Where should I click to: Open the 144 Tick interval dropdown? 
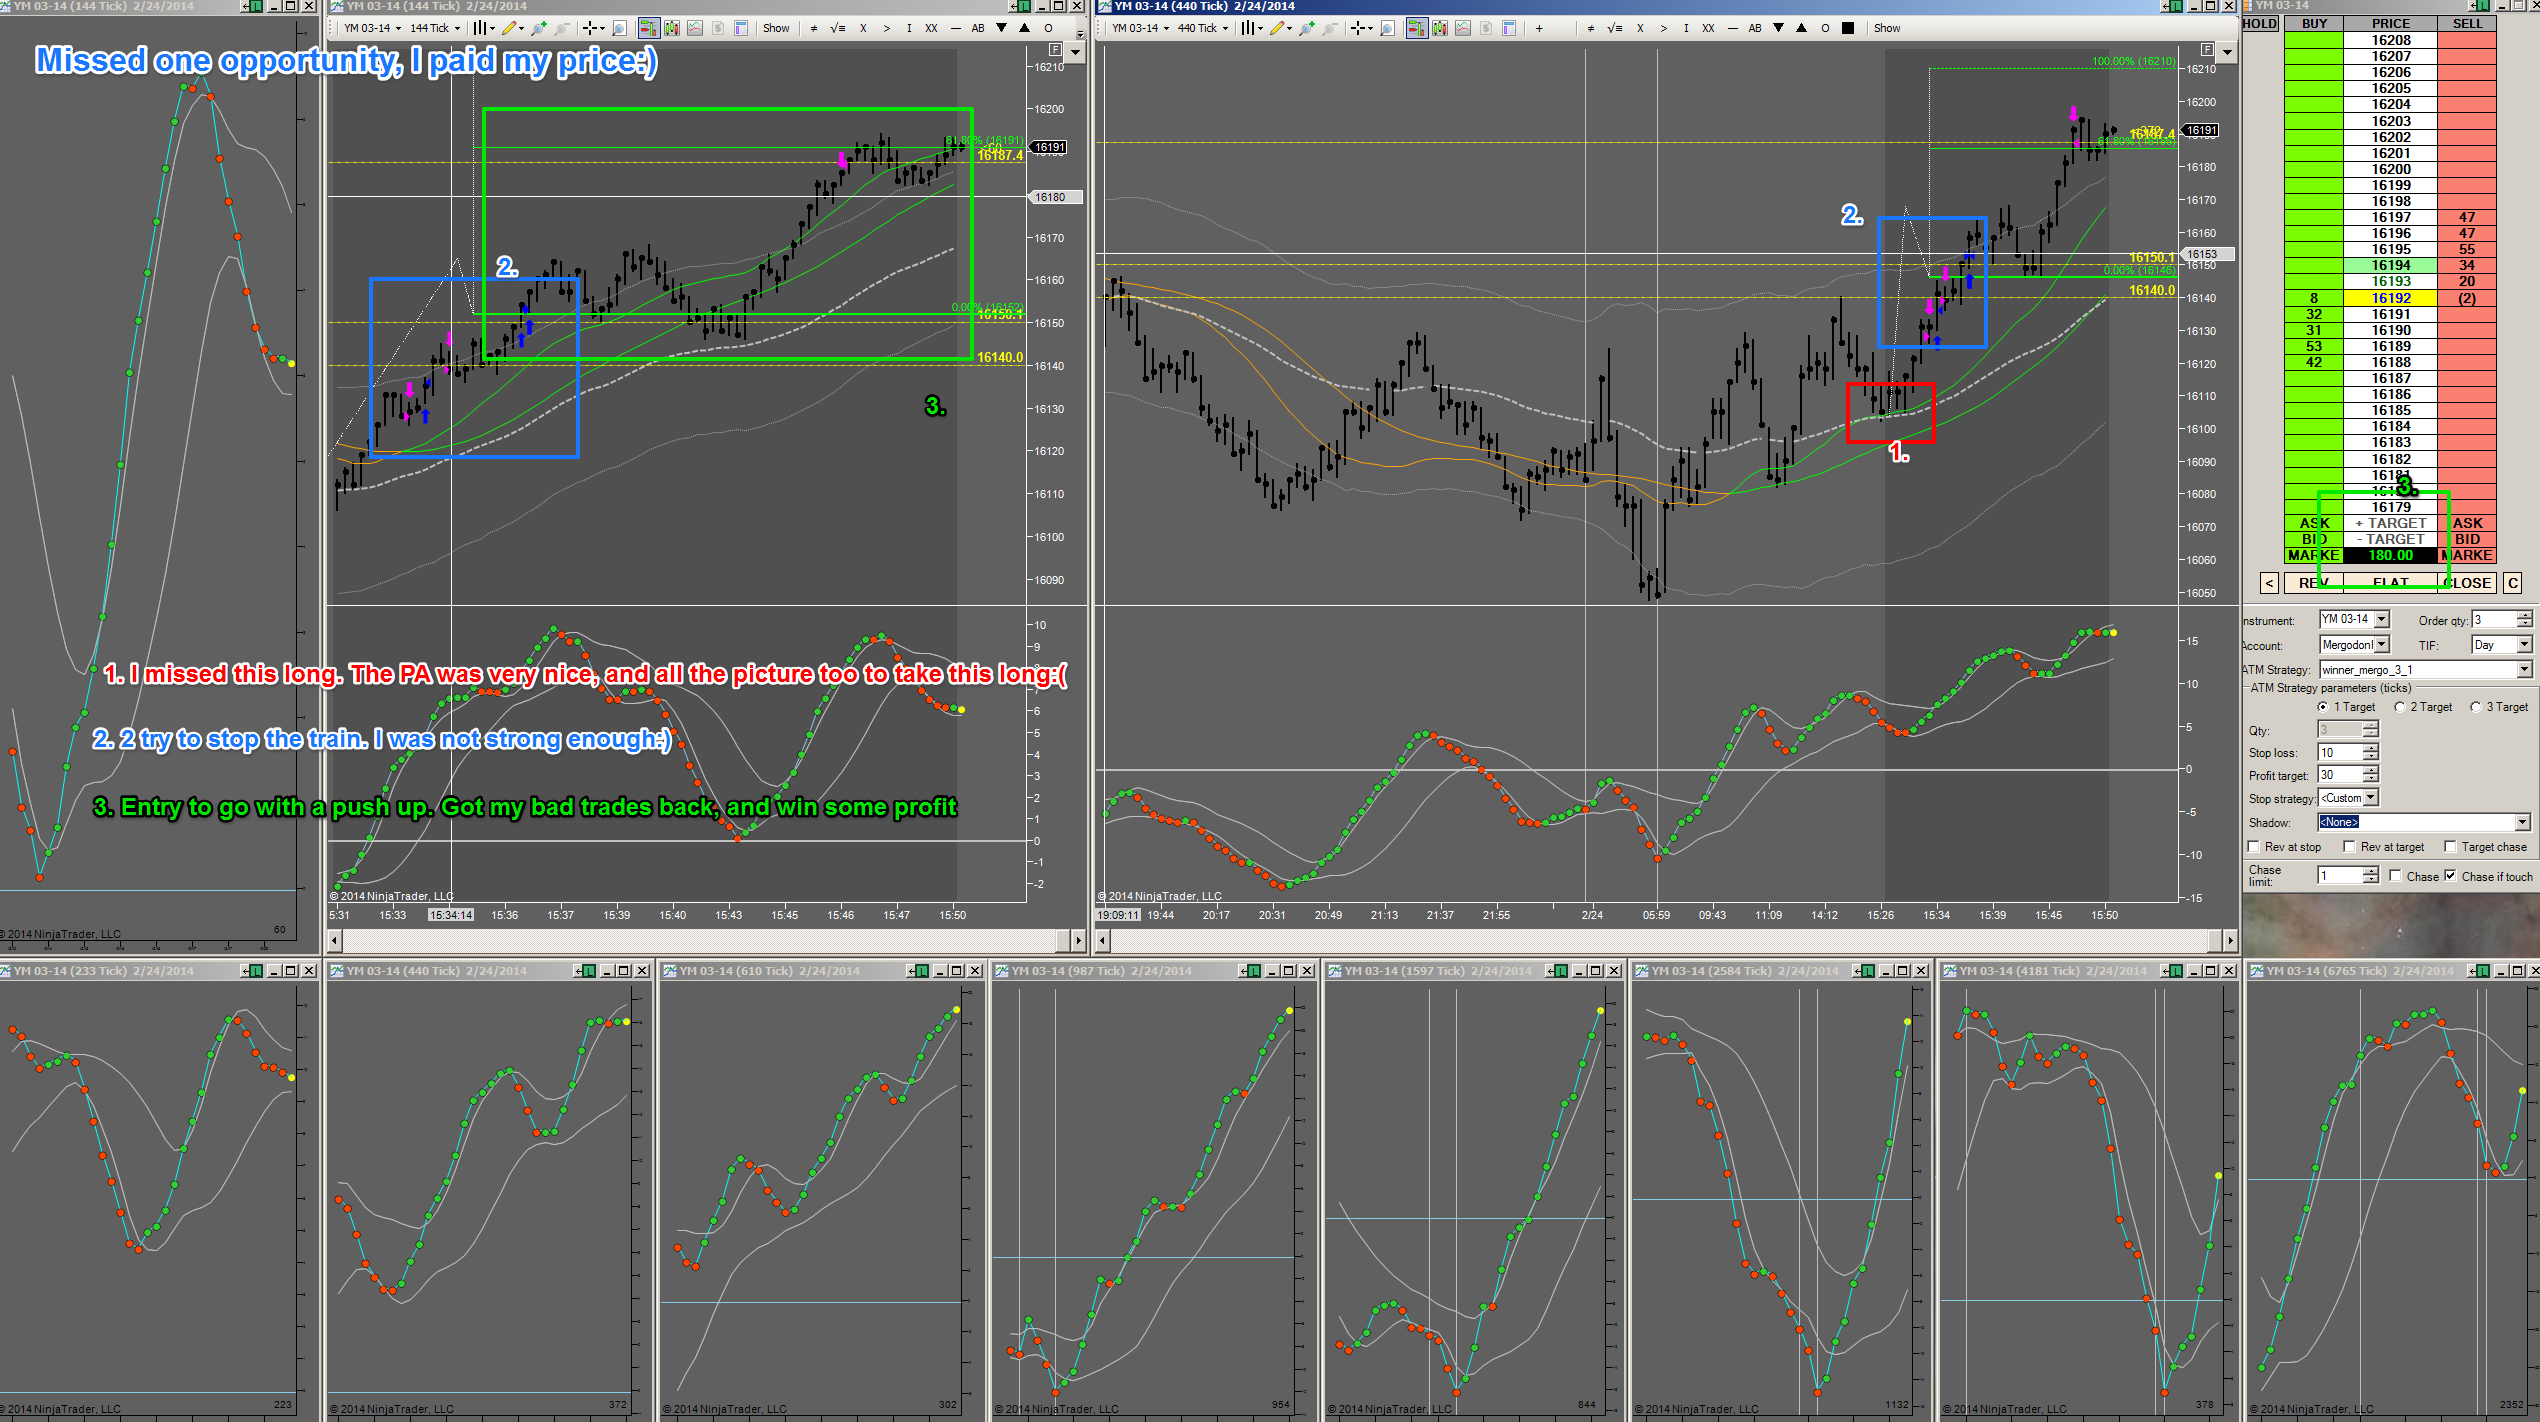[435, 28]
